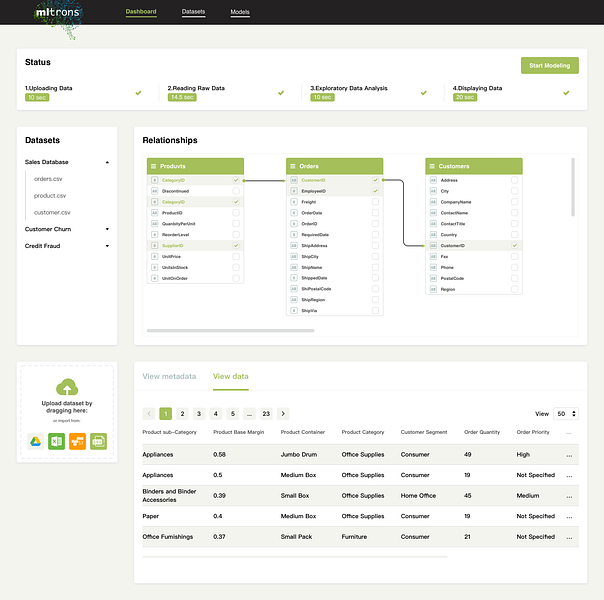Open more options for first Appliances row
The height and width of the screenshot is (600, 604).
[x=569, y=455]
